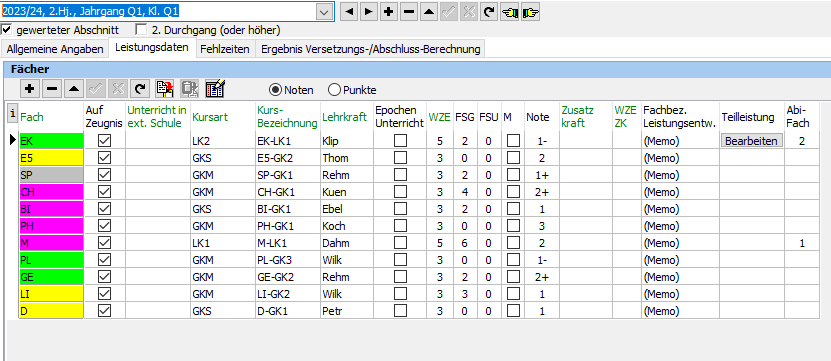Open the (Memo) entry for M row
The height and width of the screenshot is (361, 831).
661,243
